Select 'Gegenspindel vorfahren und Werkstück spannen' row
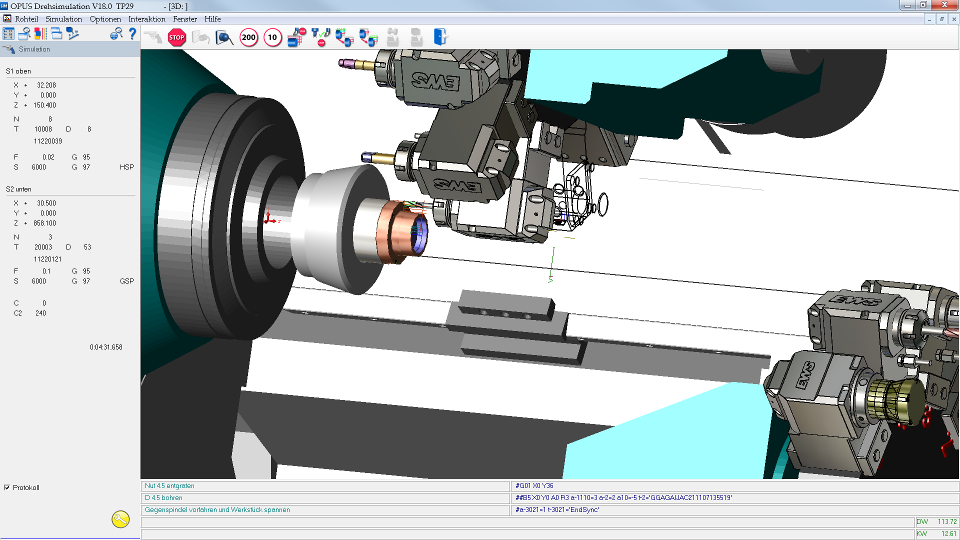The width and height of the screenshot is (960, 540). 326,509
